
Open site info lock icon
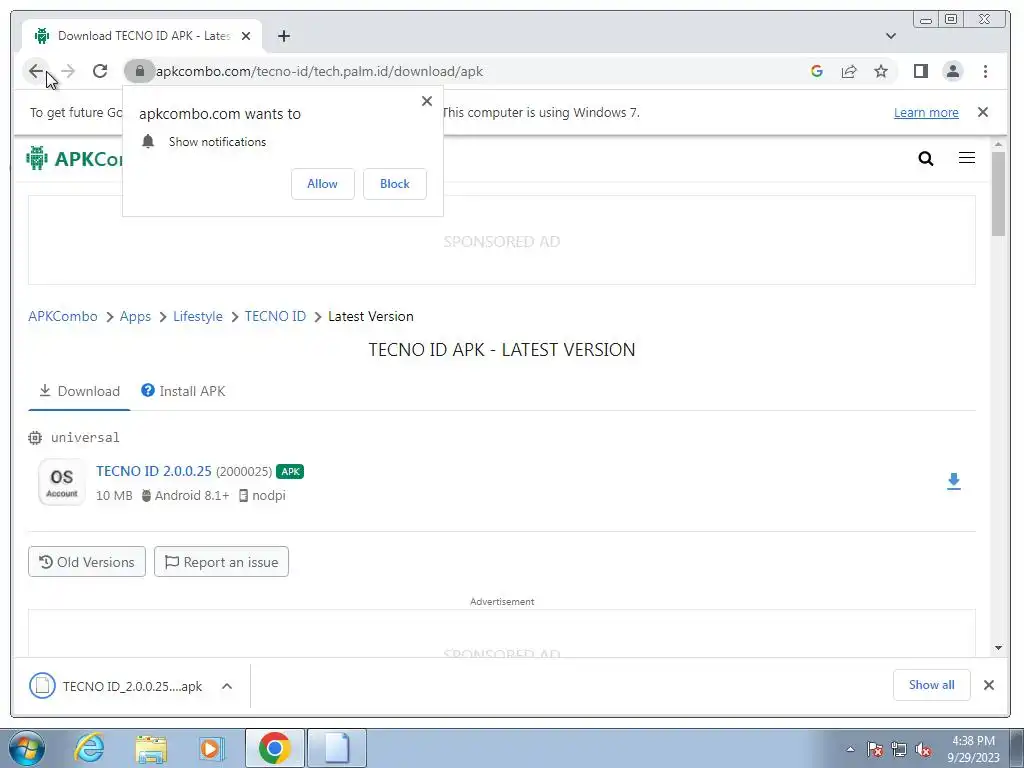pyautogui.click(x=139, y=71)
